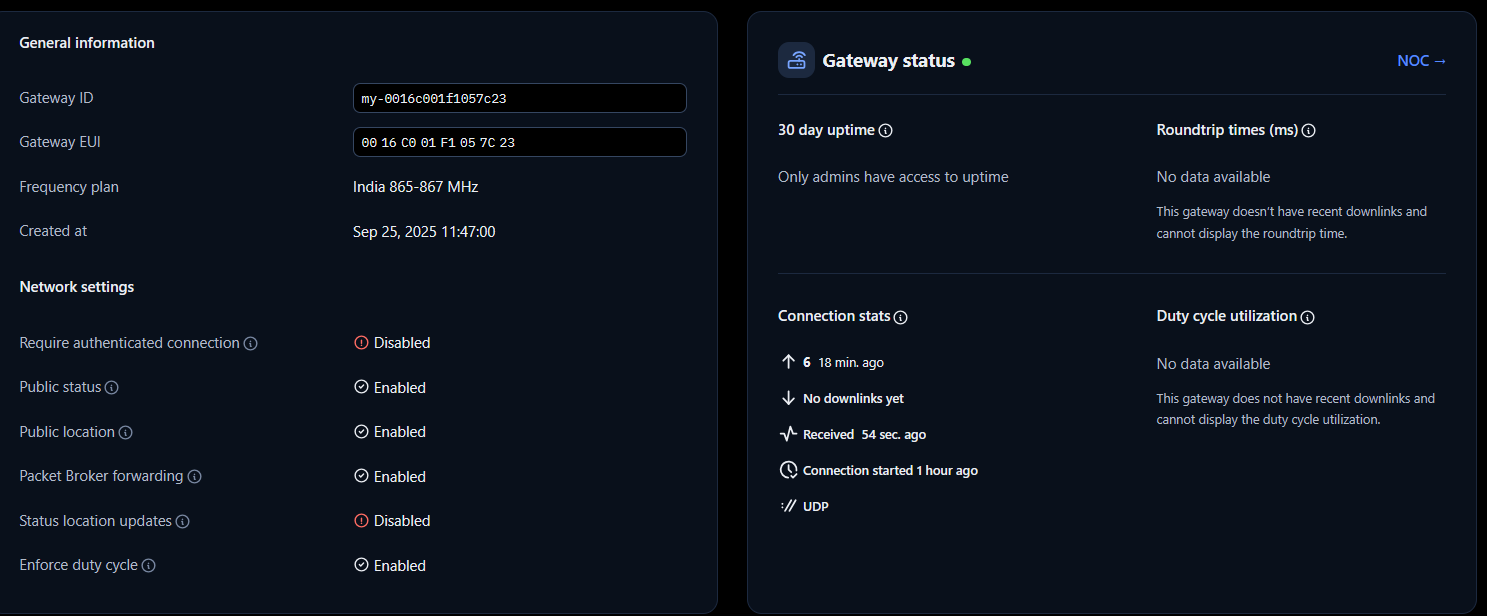Click info icon for Require authenticated connection

coord(251,344)
